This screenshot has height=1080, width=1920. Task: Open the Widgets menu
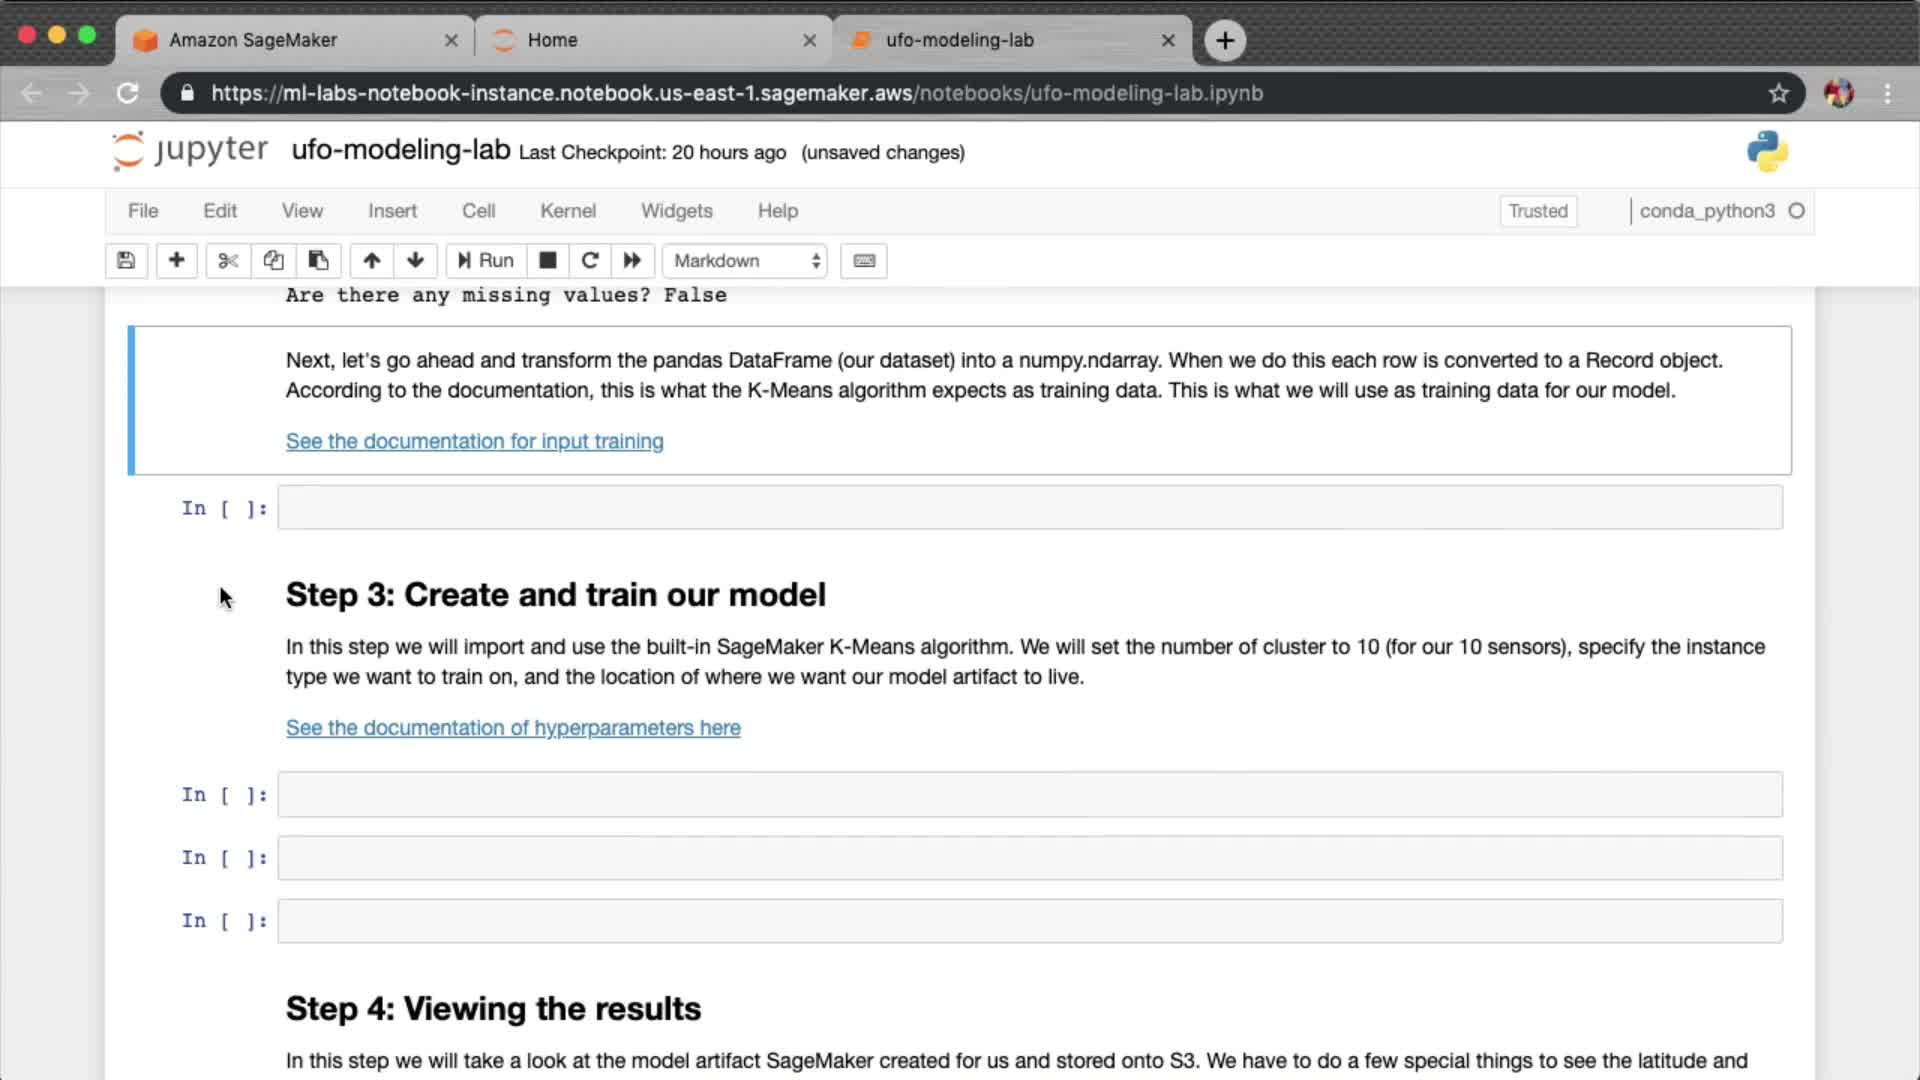676,211
